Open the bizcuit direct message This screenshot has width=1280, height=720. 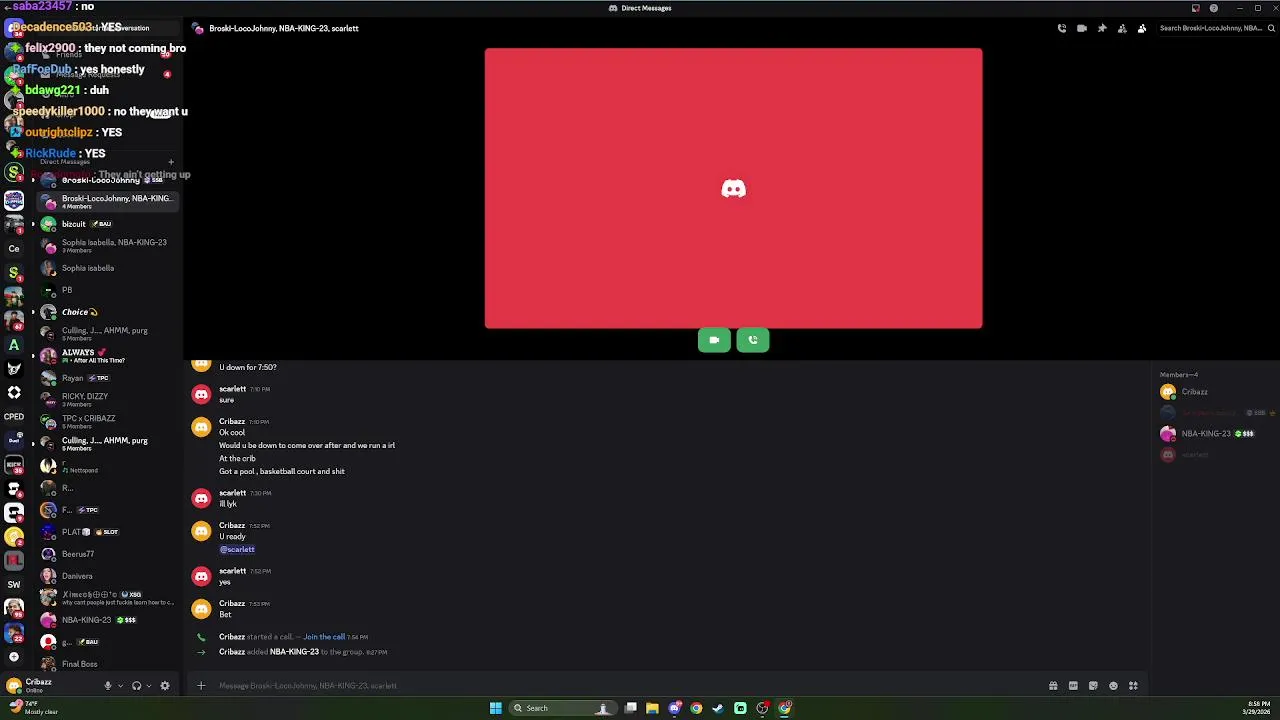[108, 224]
